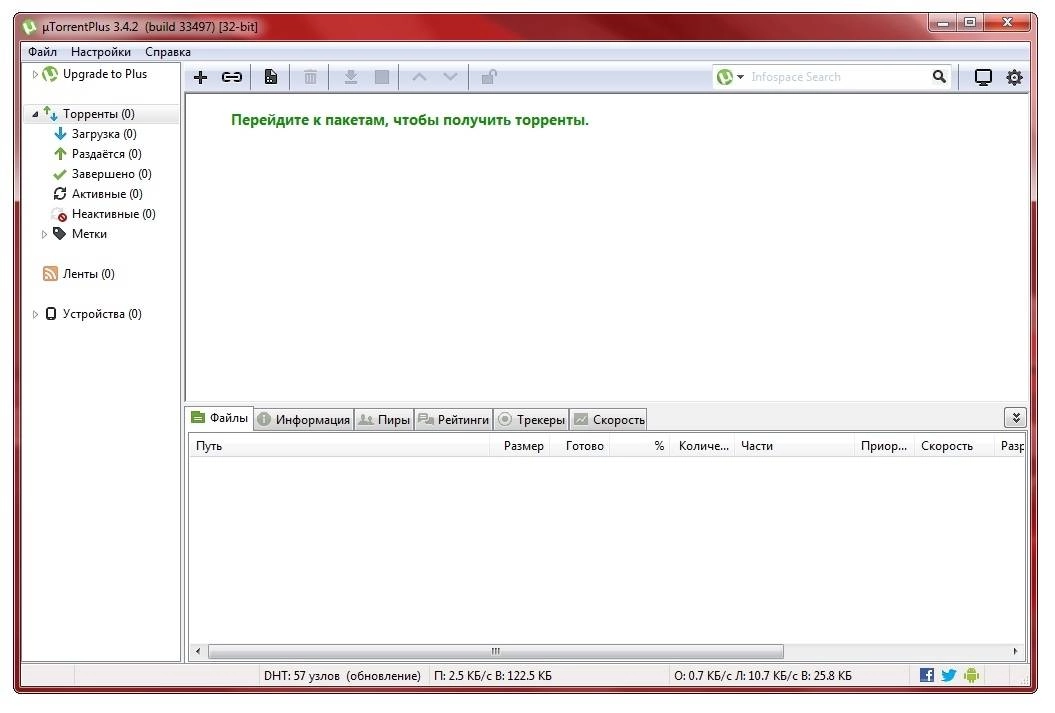Click the Метки tag icon
Image resolution: width=1055 pixels, height=713 pixels.
tap(60, 233)
